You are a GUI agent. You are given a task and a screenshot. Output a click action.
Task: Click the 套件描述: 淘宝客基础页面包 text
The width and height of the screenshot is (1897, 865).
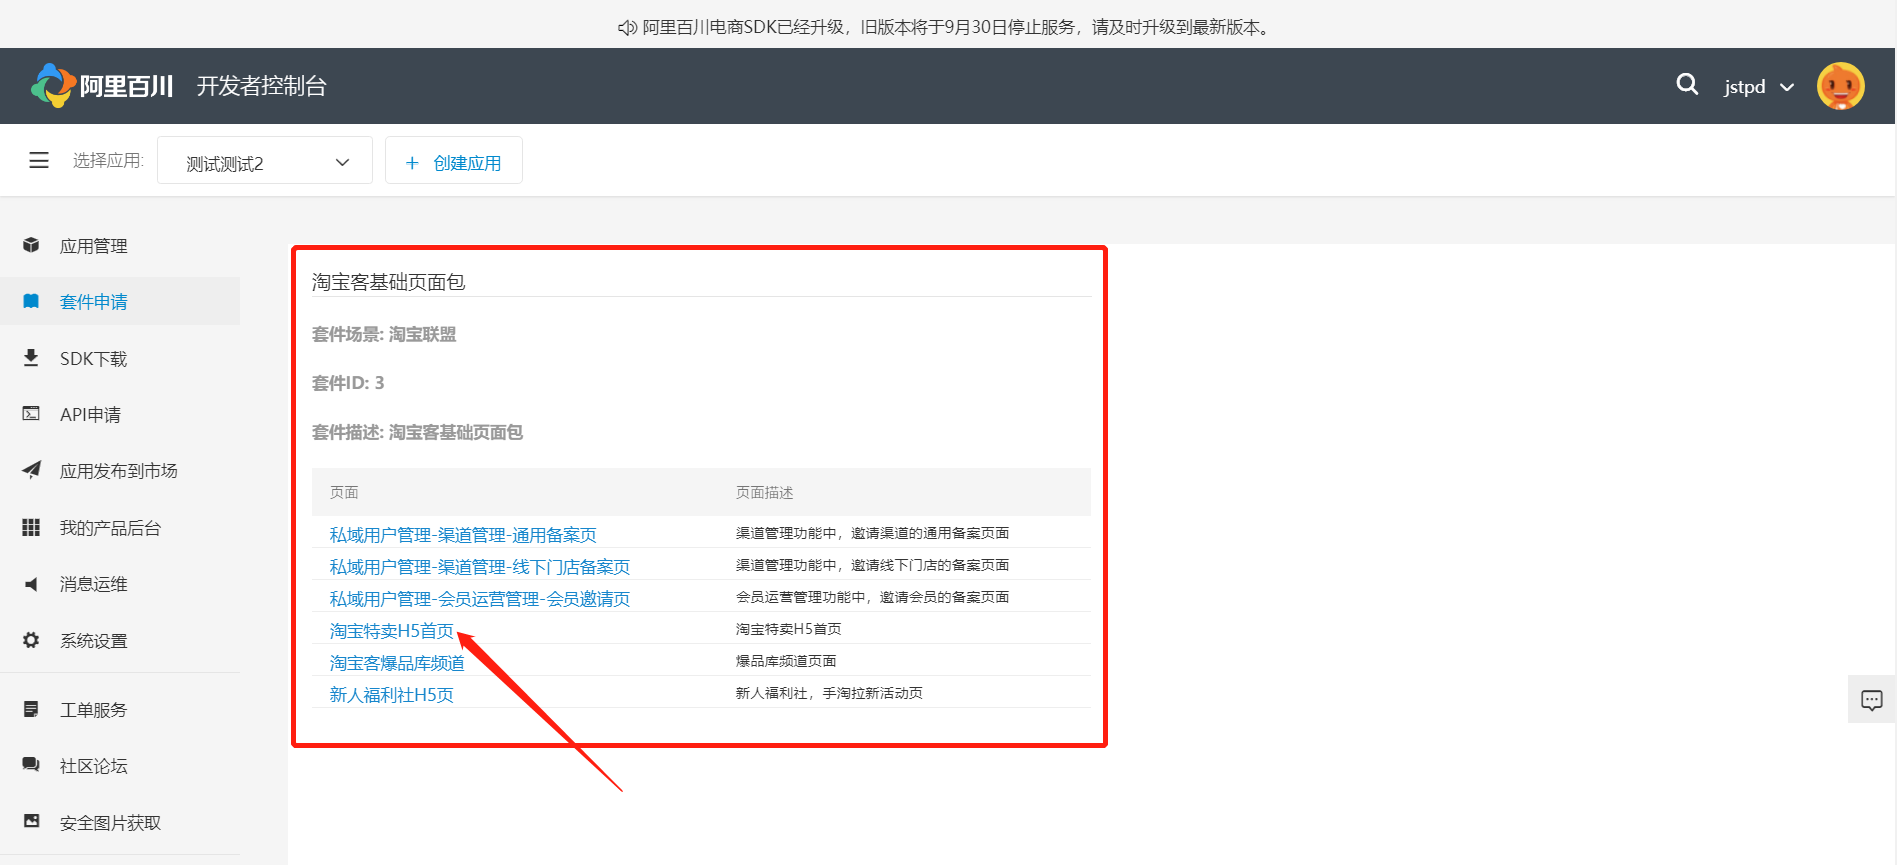417,432
